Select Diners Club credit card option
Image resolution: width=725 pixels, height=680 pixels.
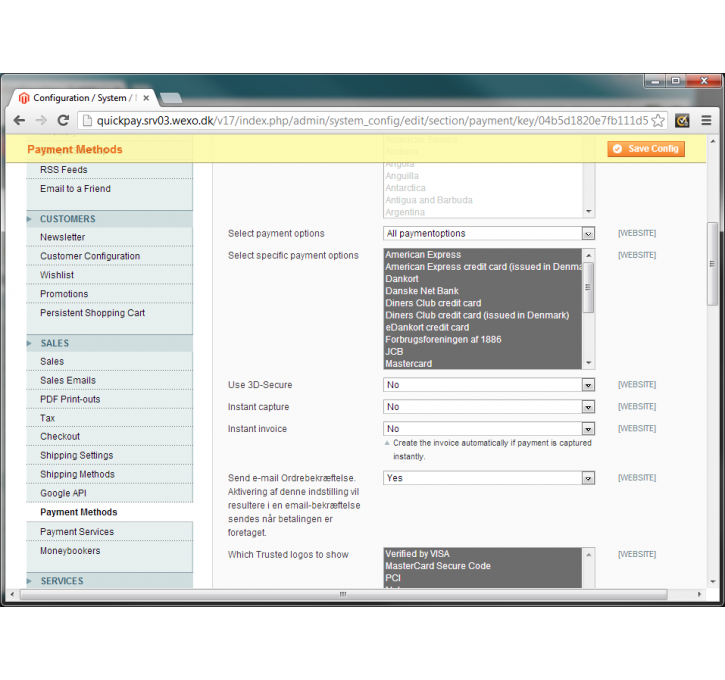tap(483, 303)
